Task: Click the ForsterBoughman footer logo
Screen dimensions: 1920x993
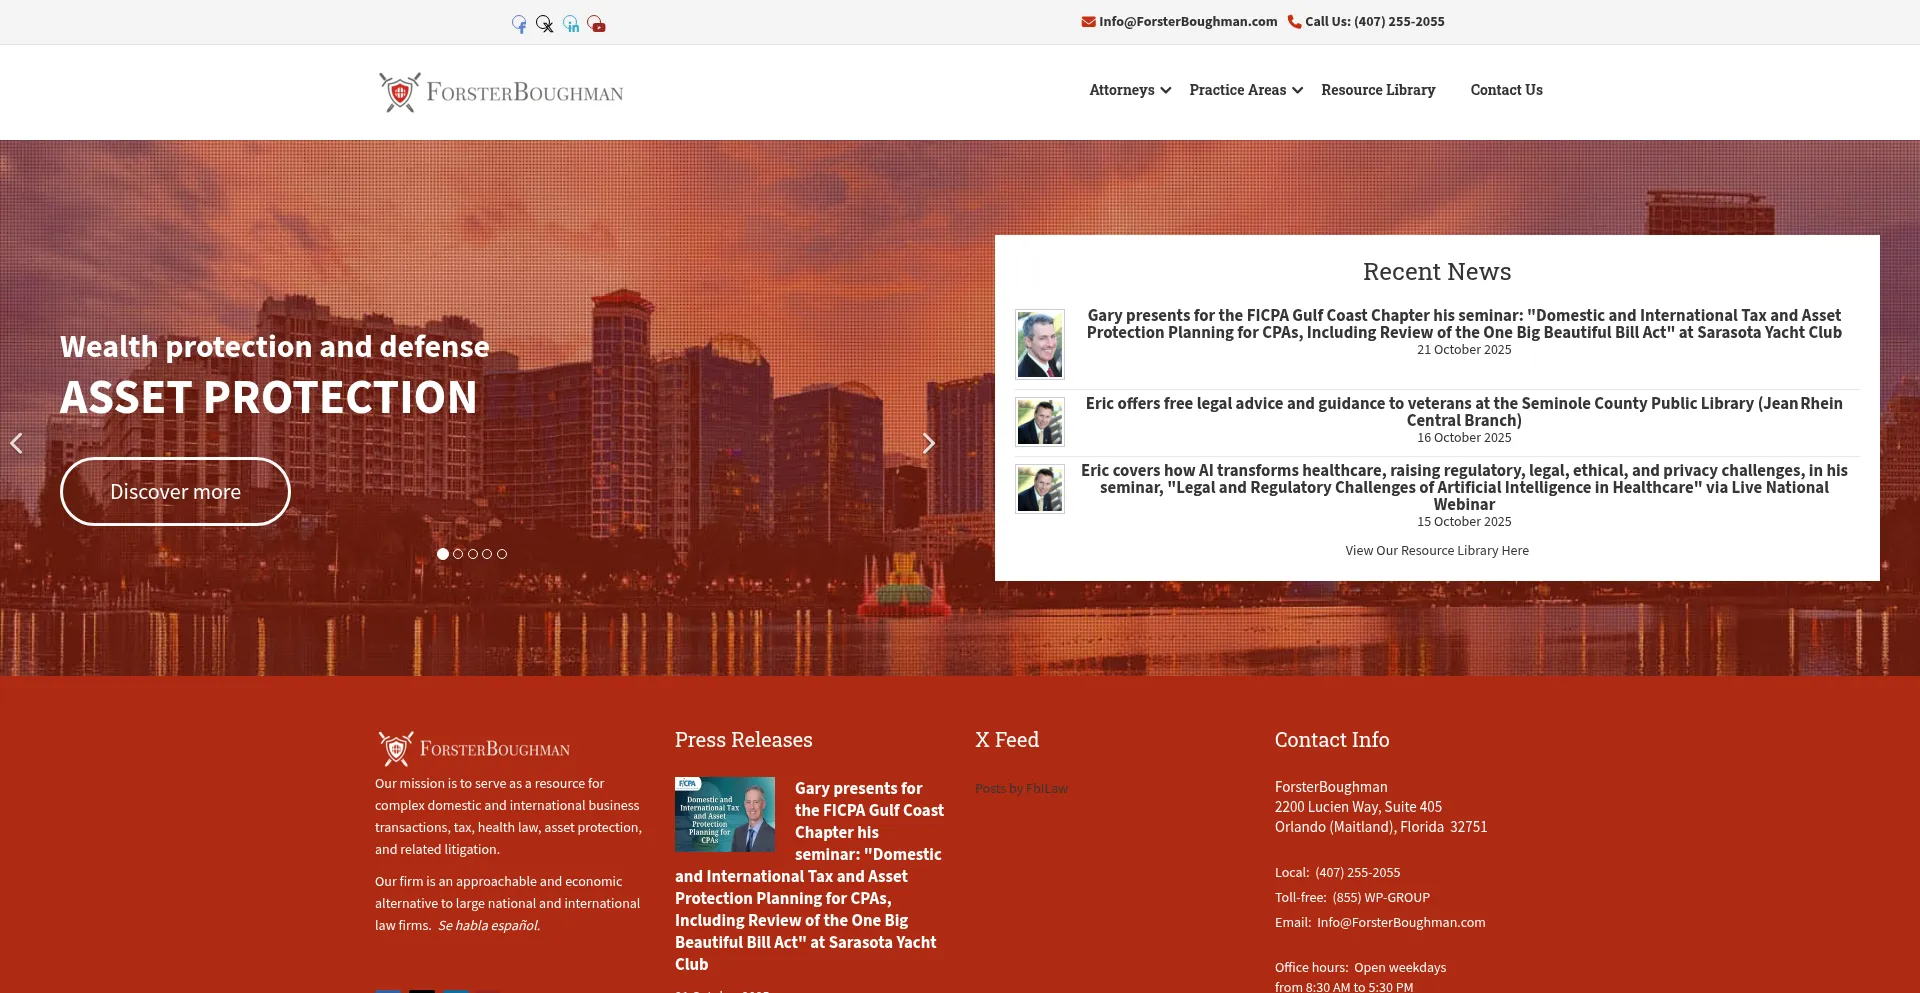Action: point(474,748)
